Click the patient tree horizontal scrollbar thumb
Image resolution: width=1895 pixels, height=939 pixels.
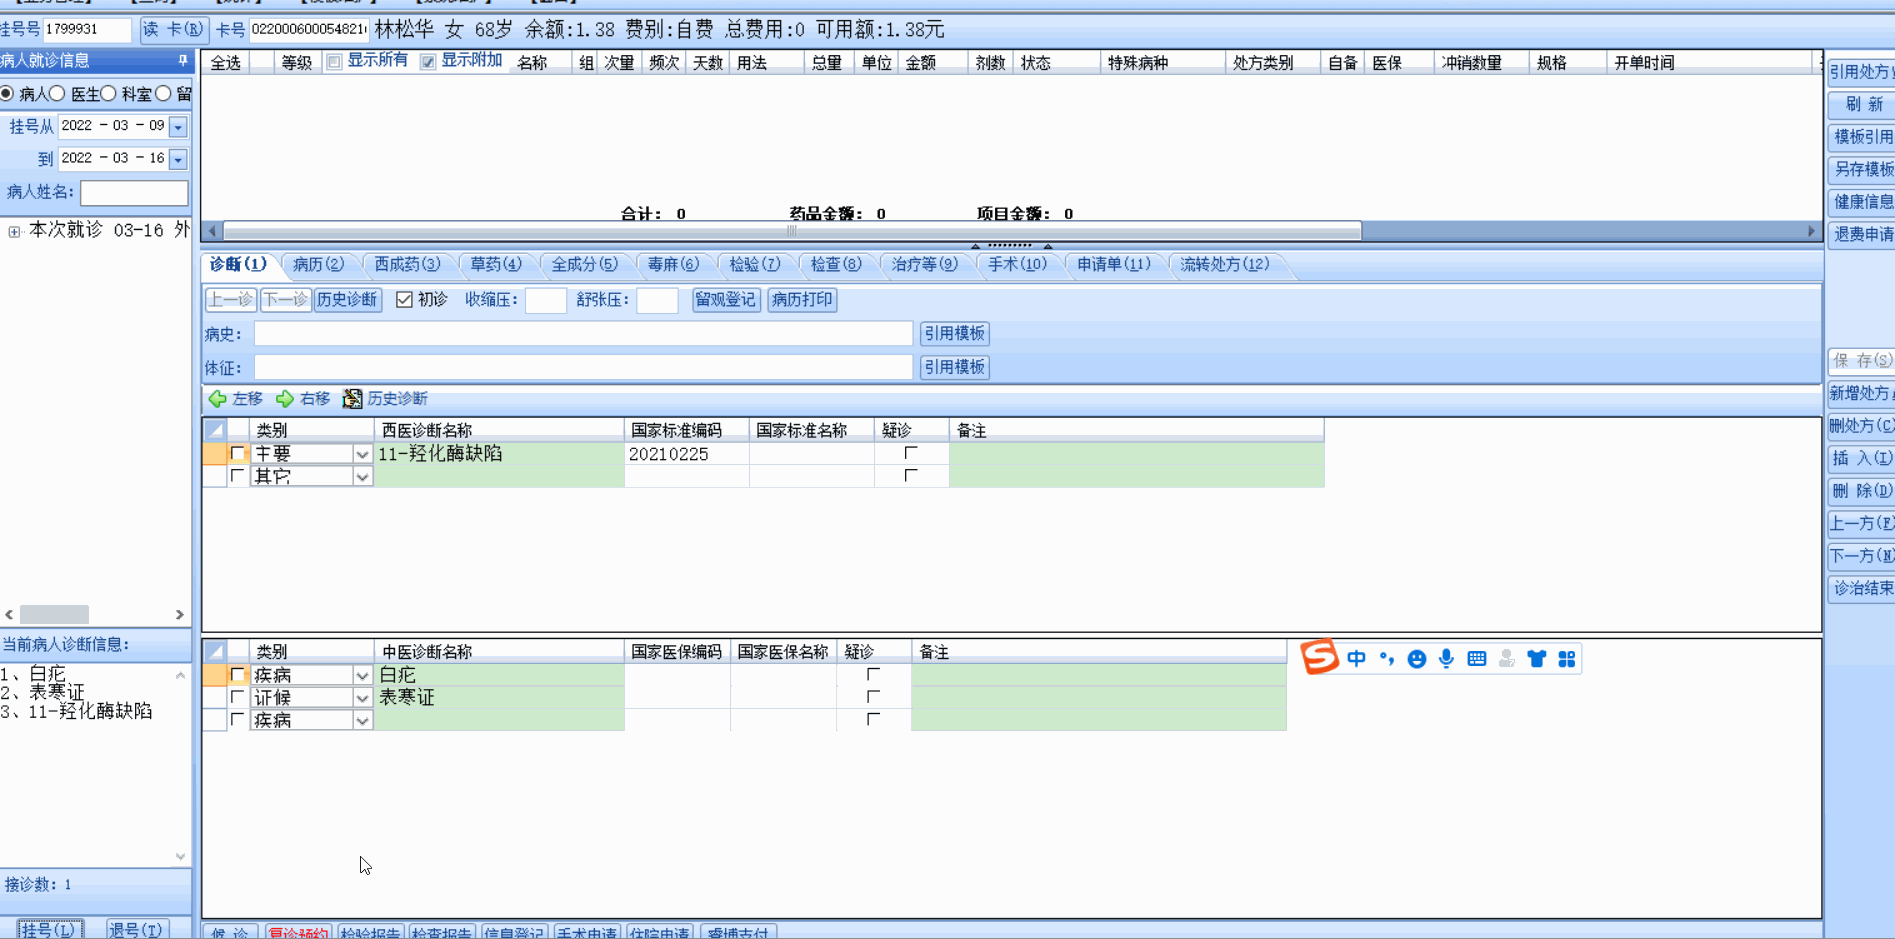[x=54, y=614]
